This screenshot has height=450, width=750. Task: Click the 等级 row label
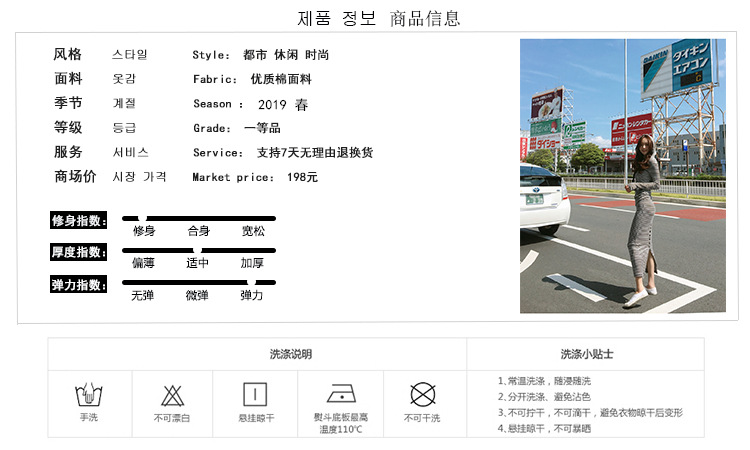pyautogui.click(x=68, y=127)
